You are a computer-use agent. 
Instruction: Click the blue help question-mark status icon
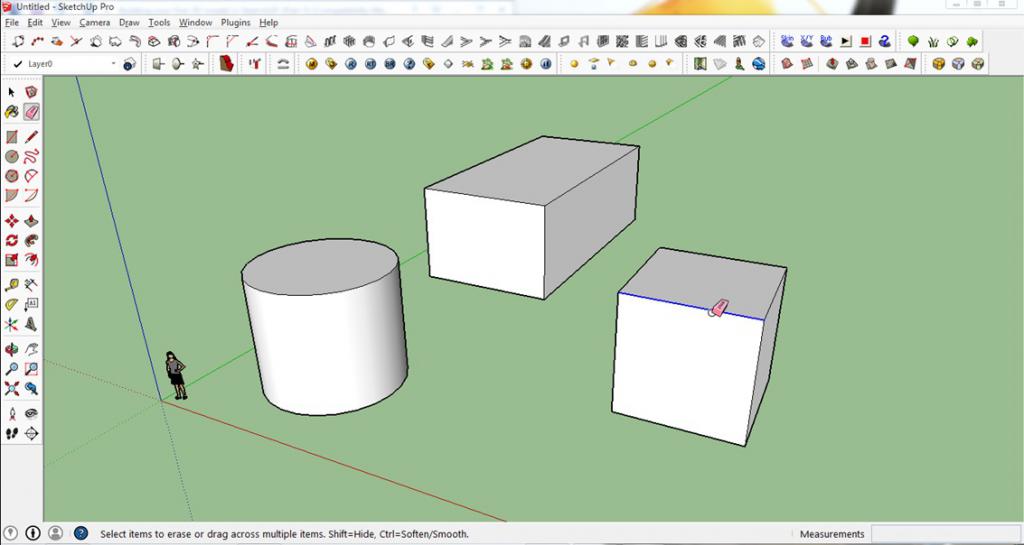tap(80, 534)
